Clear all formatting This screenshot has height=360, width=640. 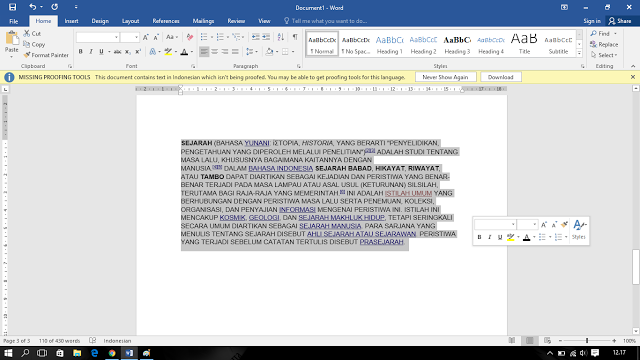[x=190, y=37]
